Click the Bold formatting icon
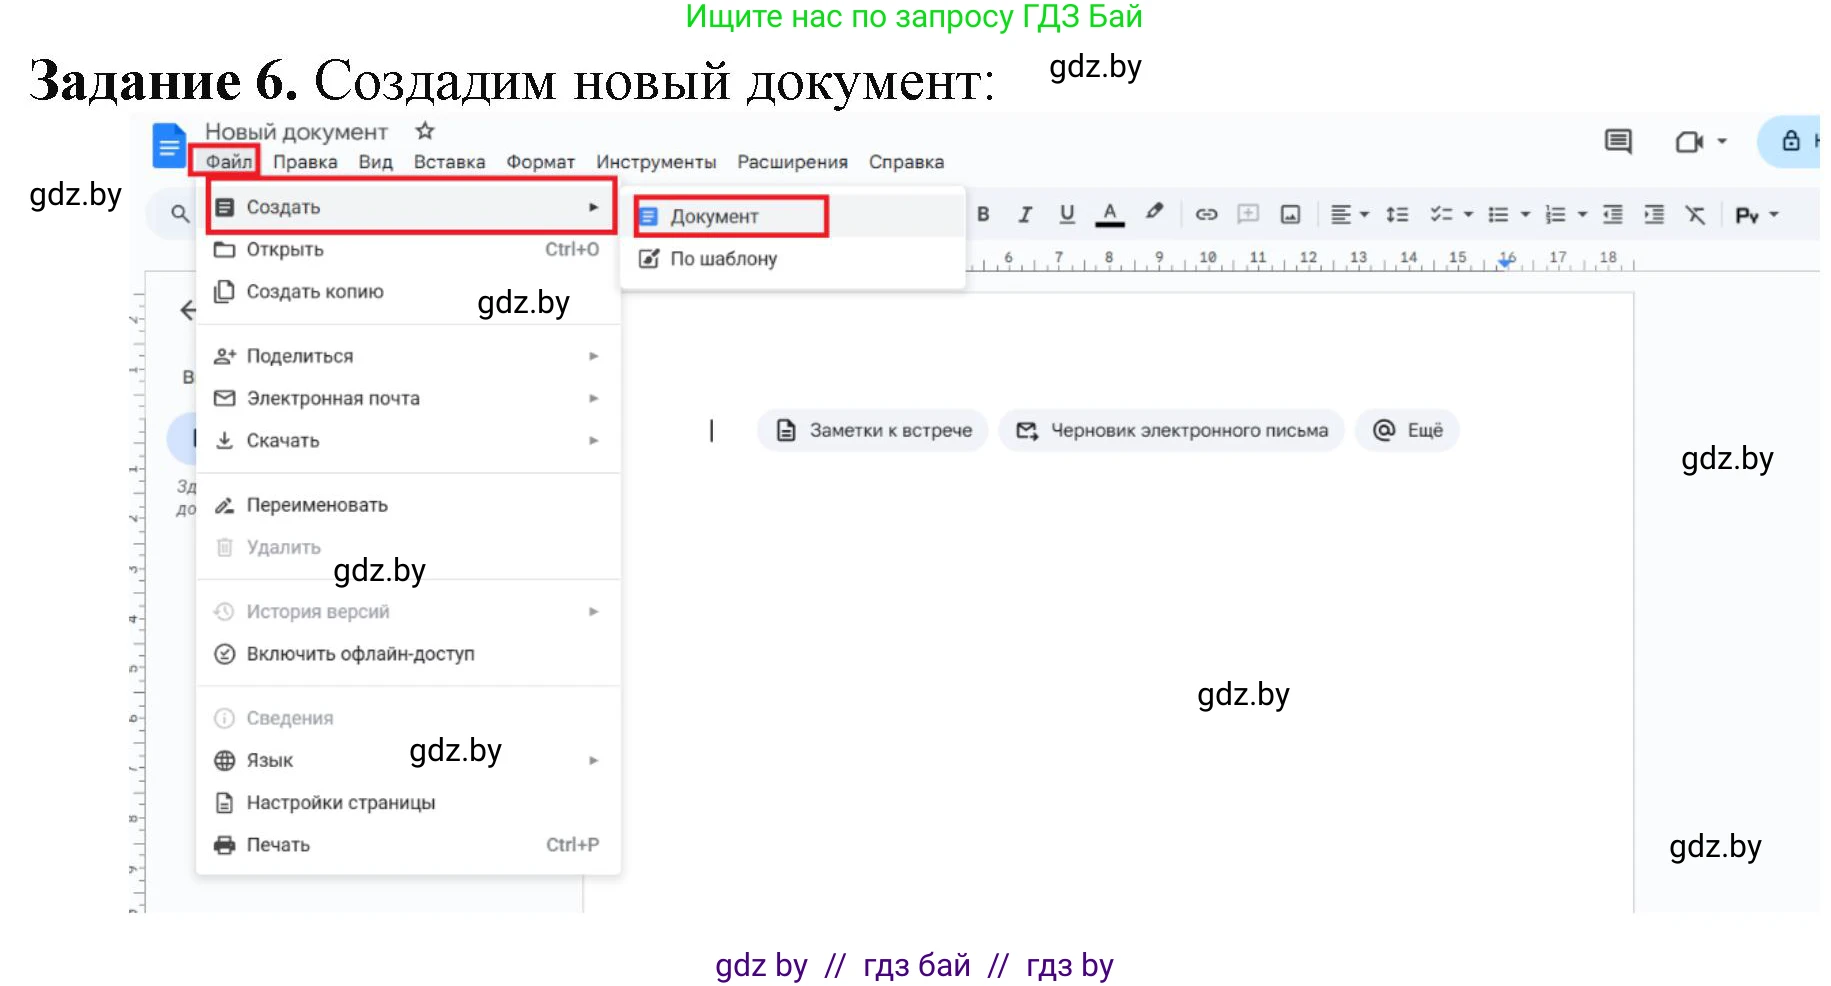The image size is (1831, 986). 983,214
